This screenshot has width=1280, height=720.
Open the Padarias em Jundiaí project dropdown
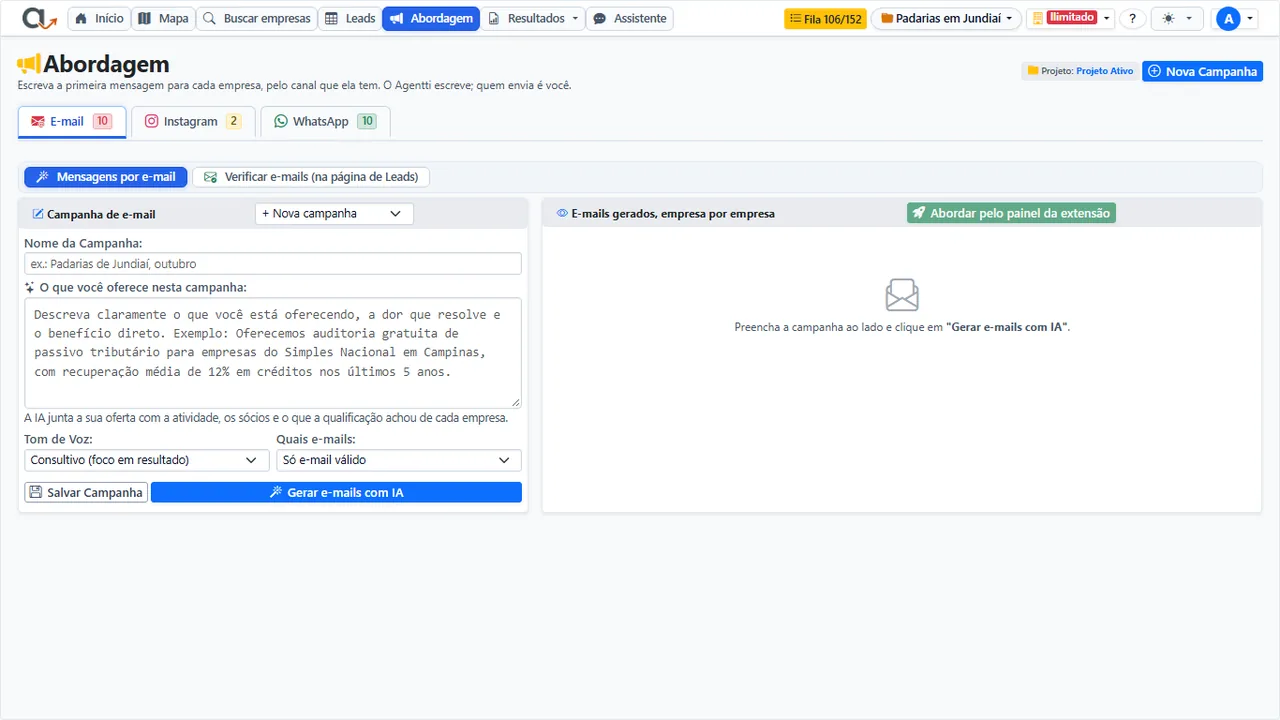tap(946, 18)
